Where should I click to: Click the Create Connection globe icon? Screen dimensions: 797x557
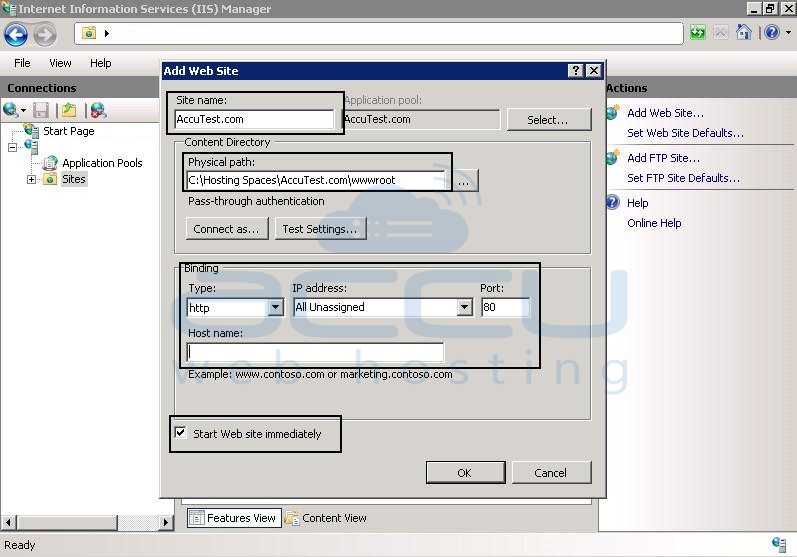[11, 110]
